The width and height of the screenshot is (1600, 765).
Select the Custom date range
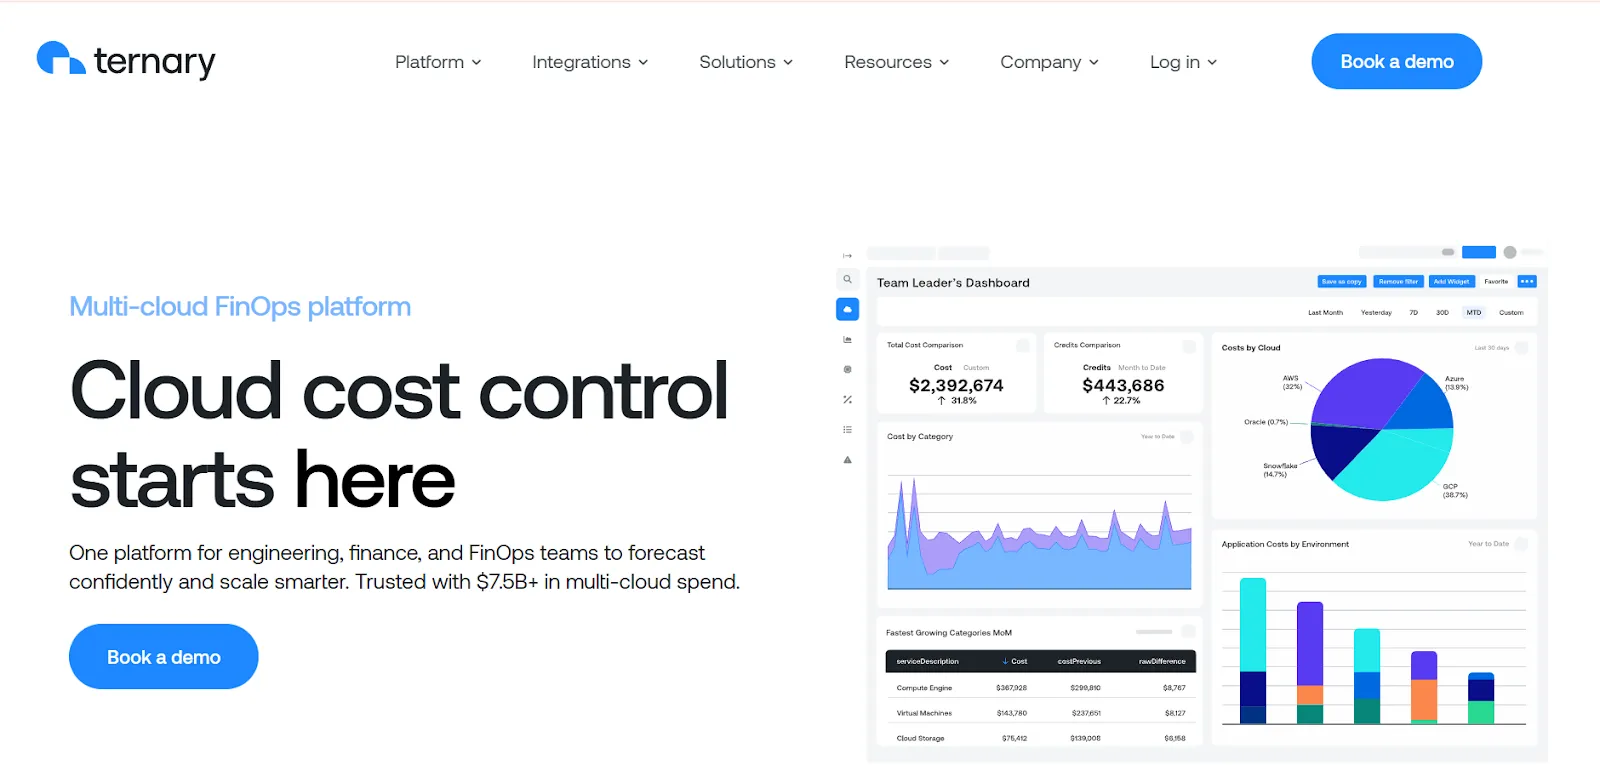point(1511,313)
